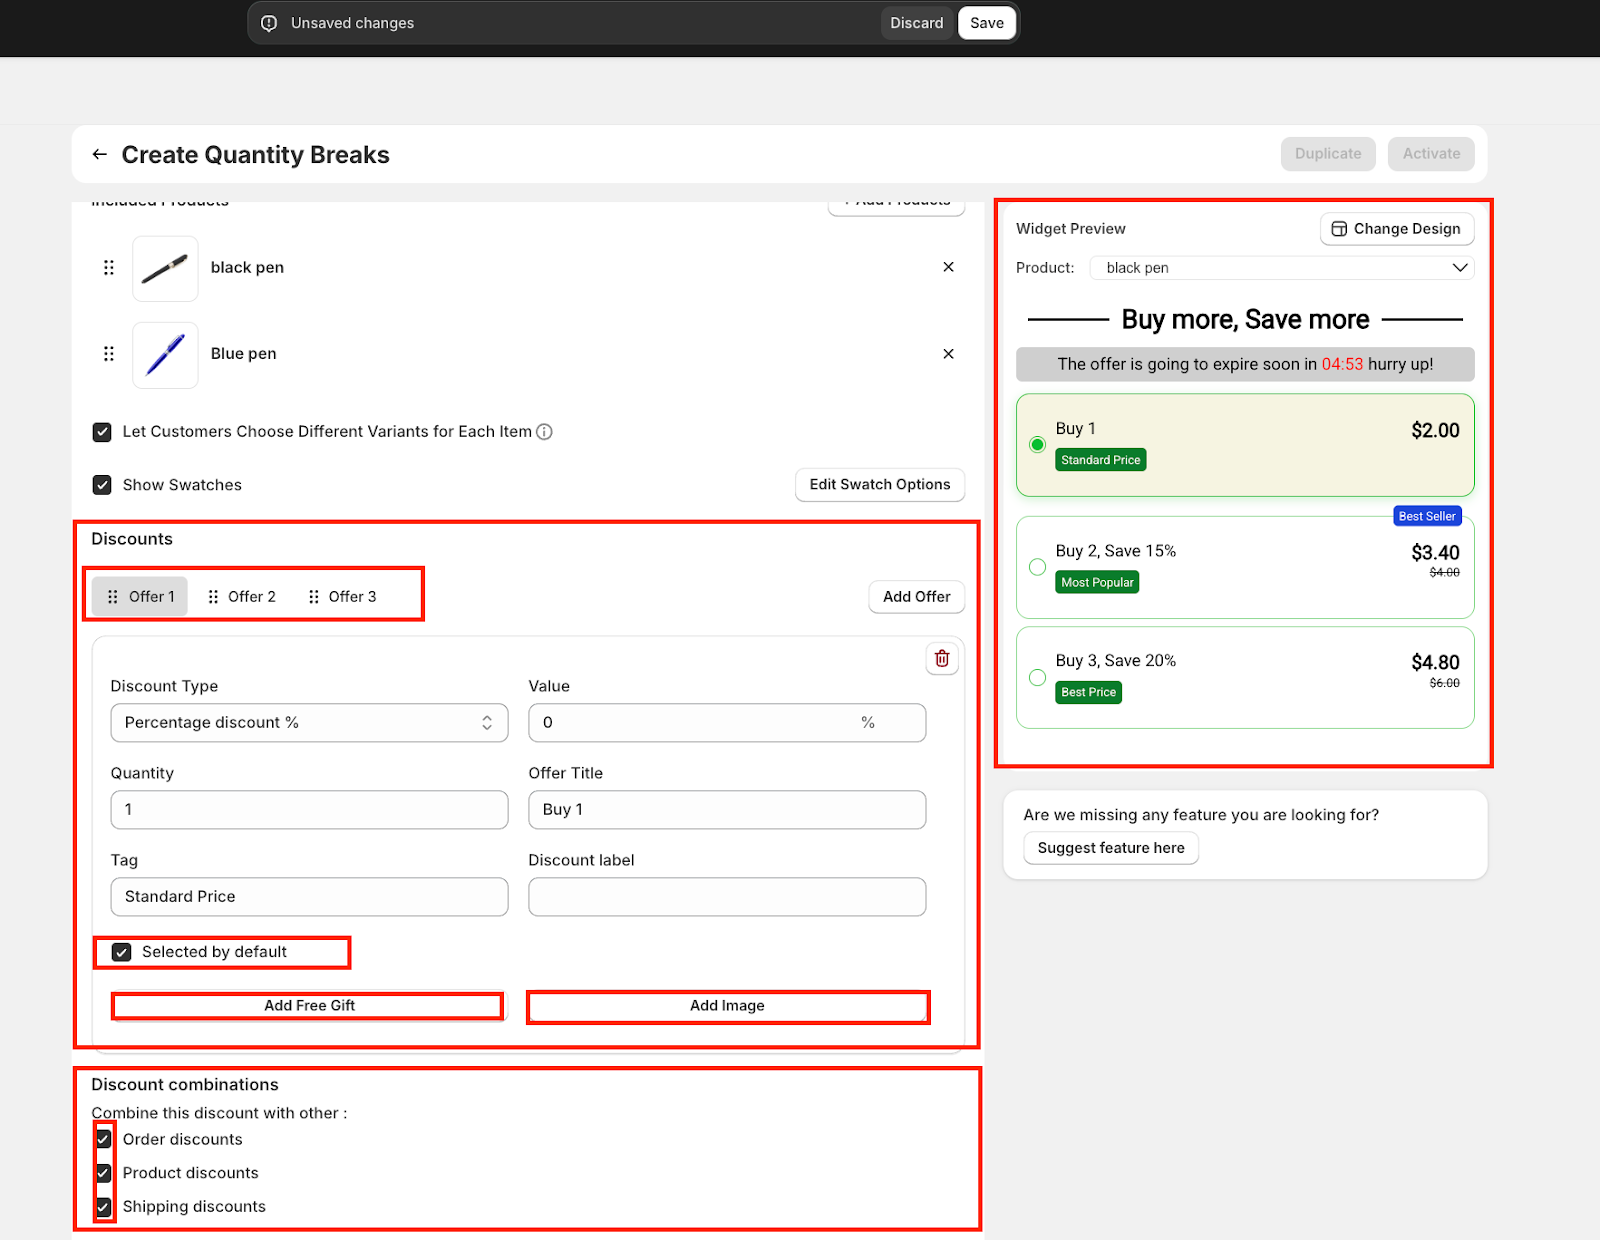Click the drag handle beside black pen
Viewport: 1600px width, 1240px height.
click(109, 267)
